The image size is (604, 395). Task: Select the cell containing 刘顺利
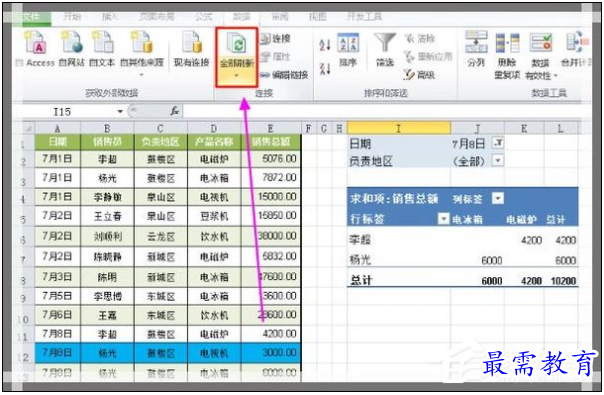click(x=107, y=236)
